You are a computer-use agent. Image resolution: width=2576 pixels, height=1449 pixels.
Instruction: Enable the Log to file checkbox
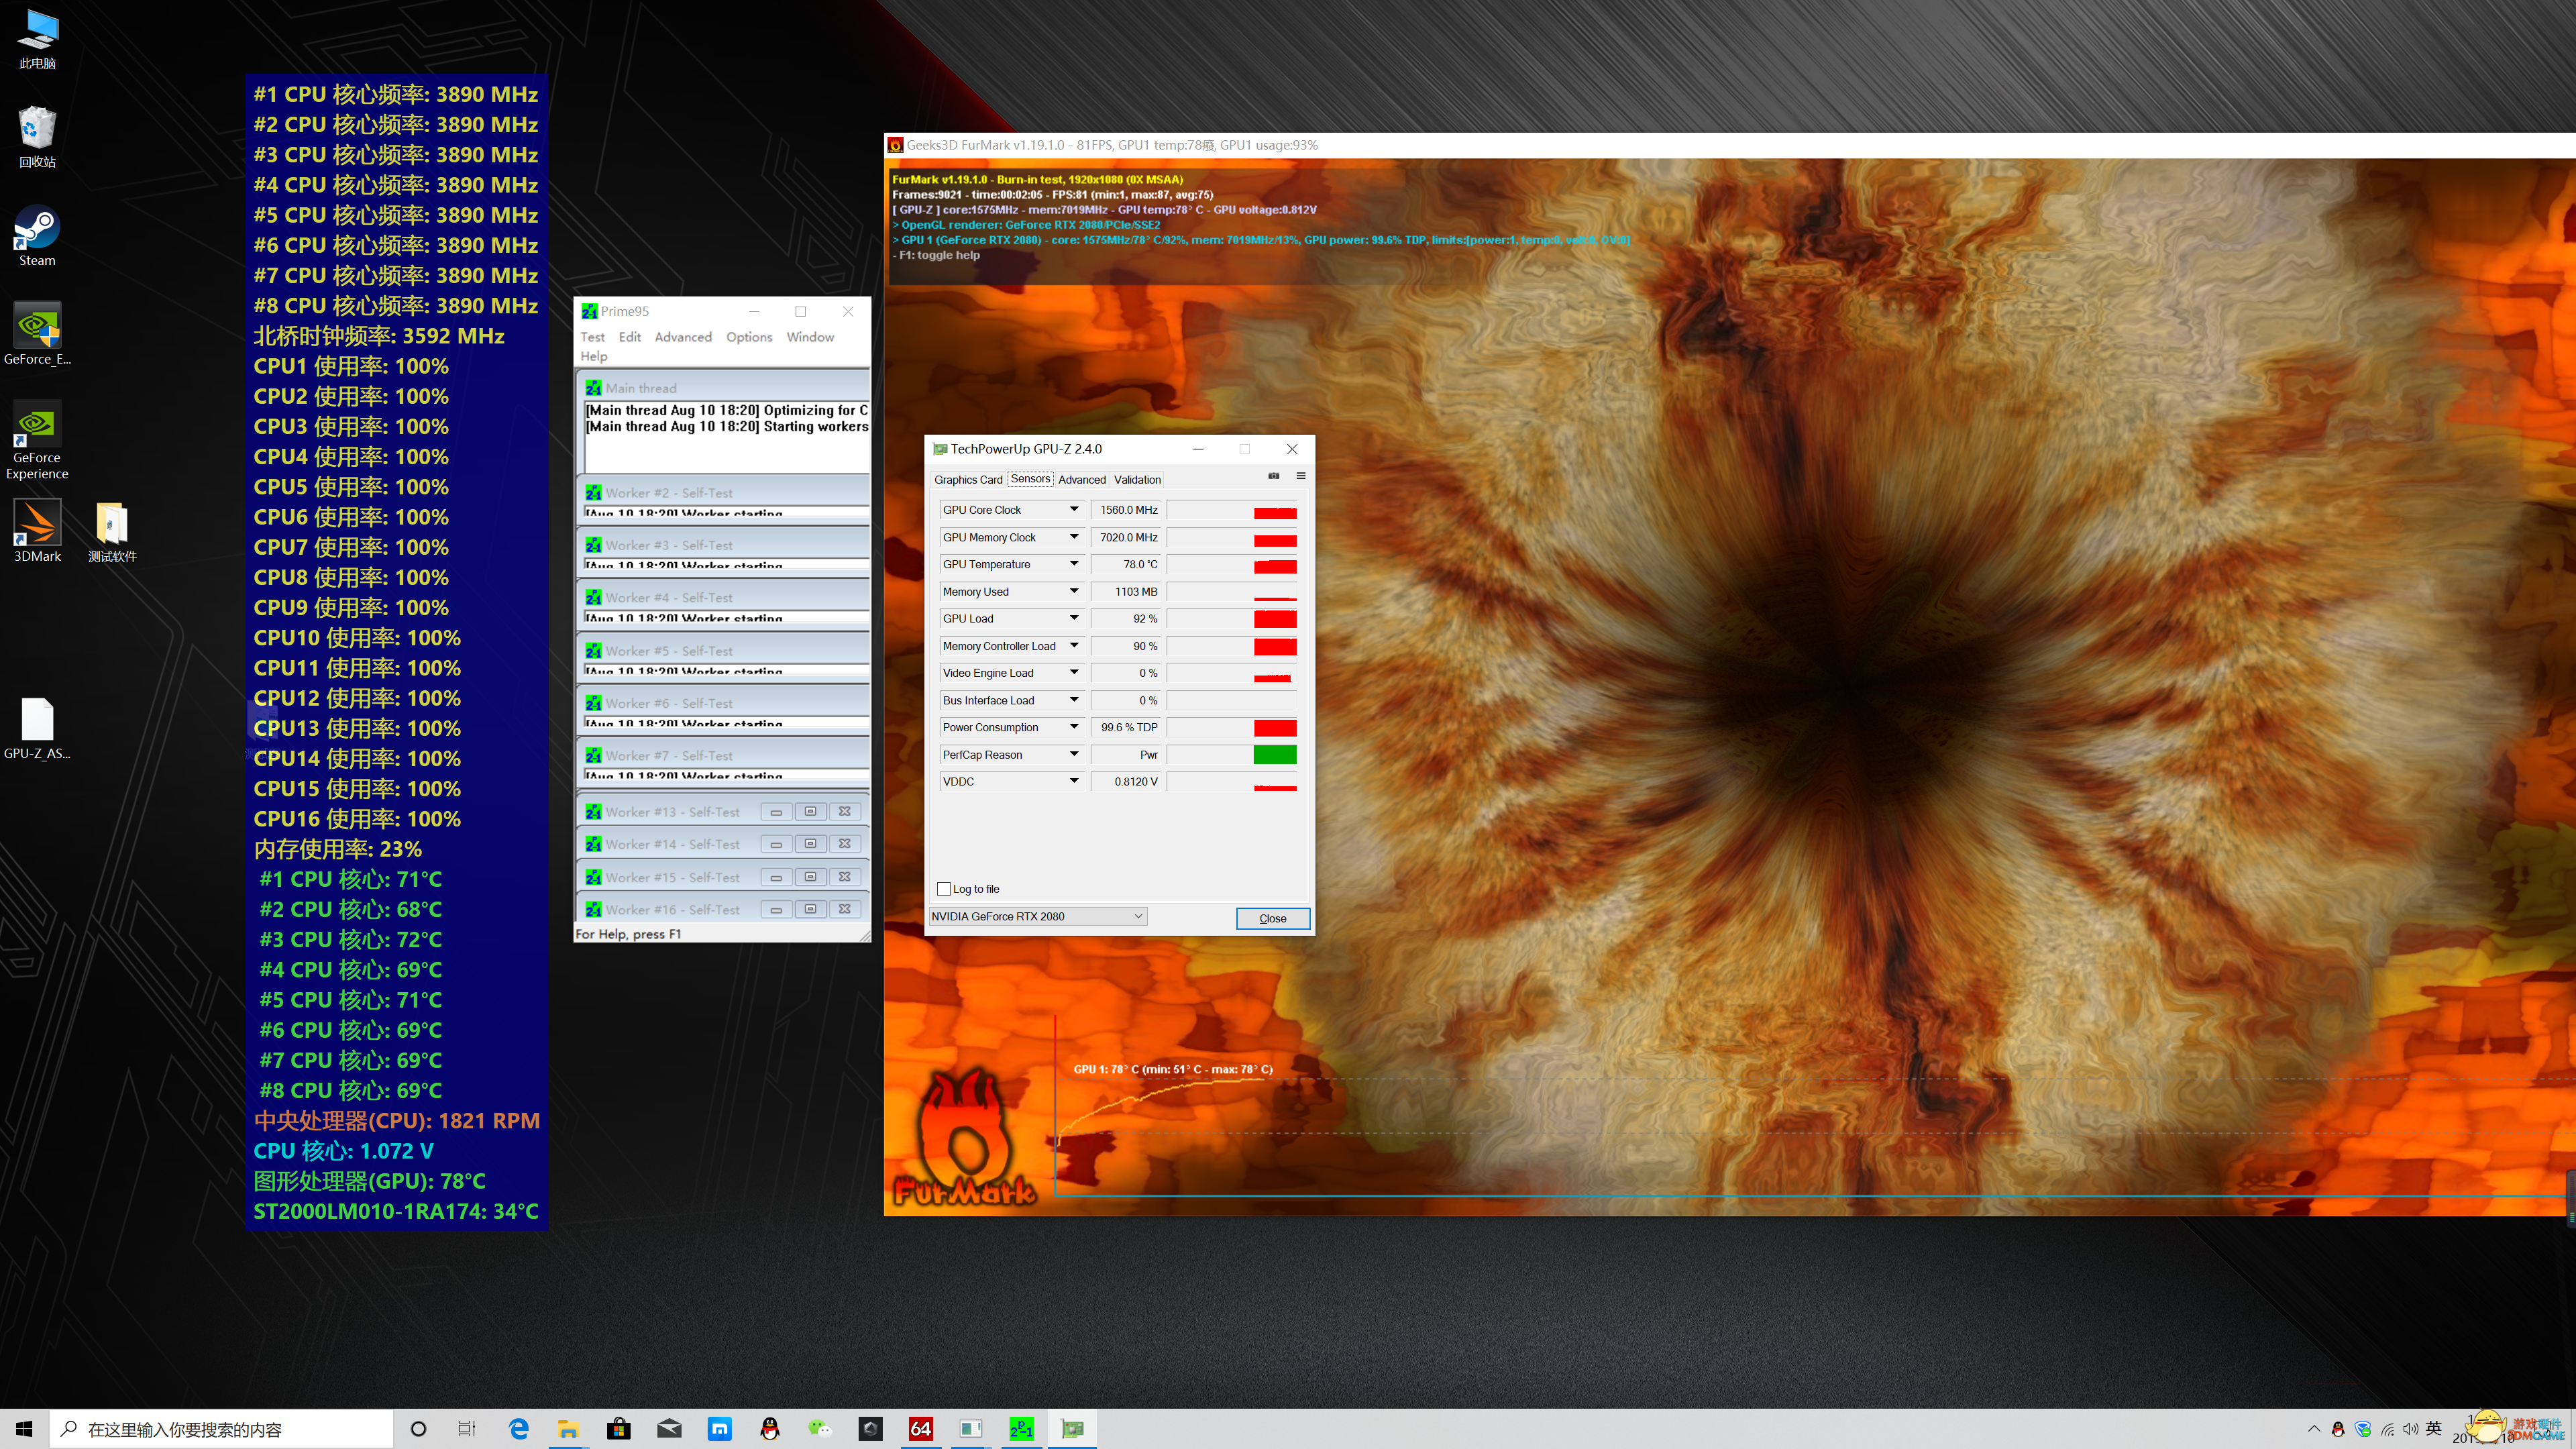943,888
